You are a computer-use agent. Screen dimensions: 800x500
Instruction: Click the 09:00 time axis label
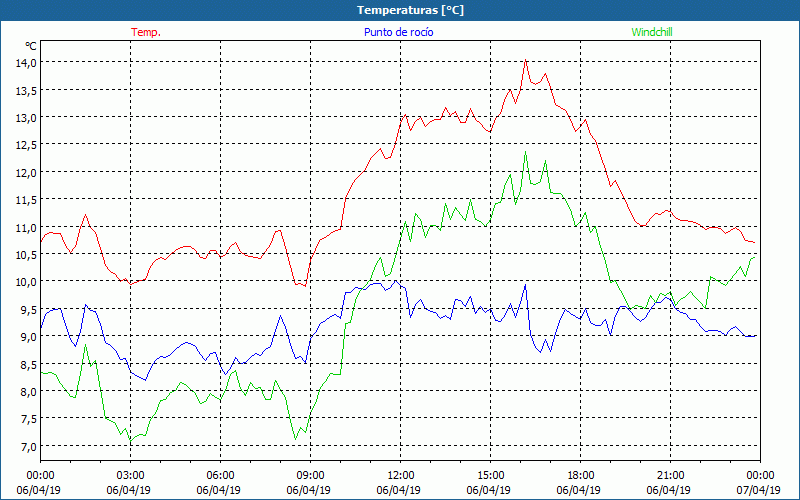(310, 476)
